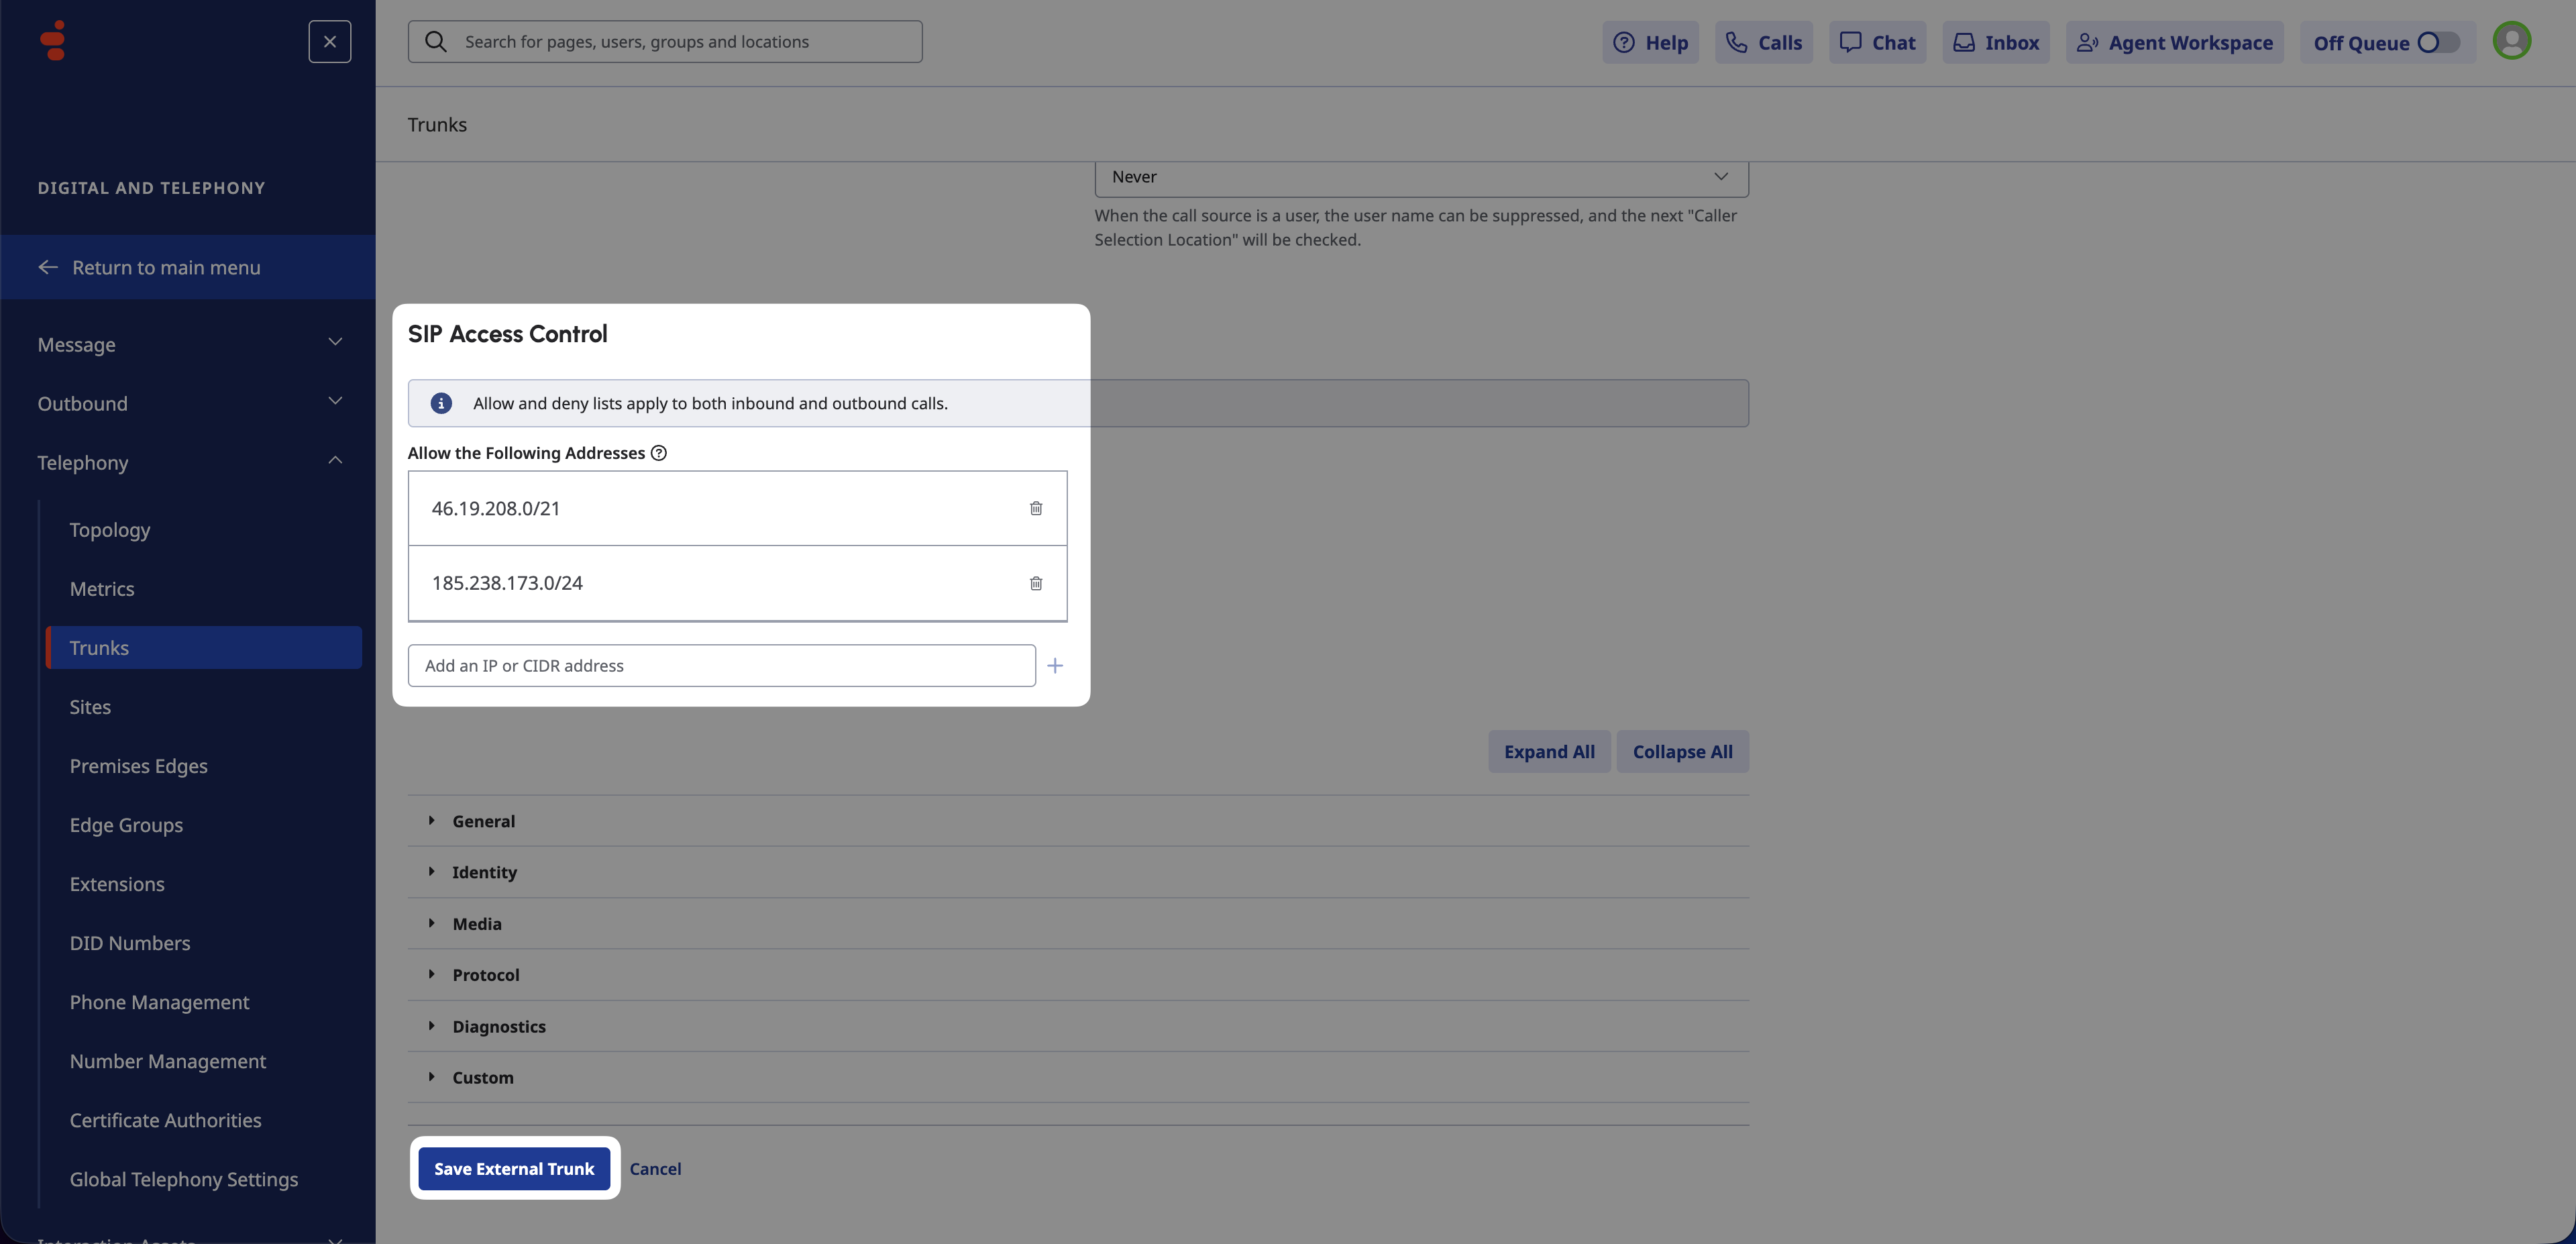Open the Never dropdown
Screen dimensions: 2576x1244
coord(1420,177)
